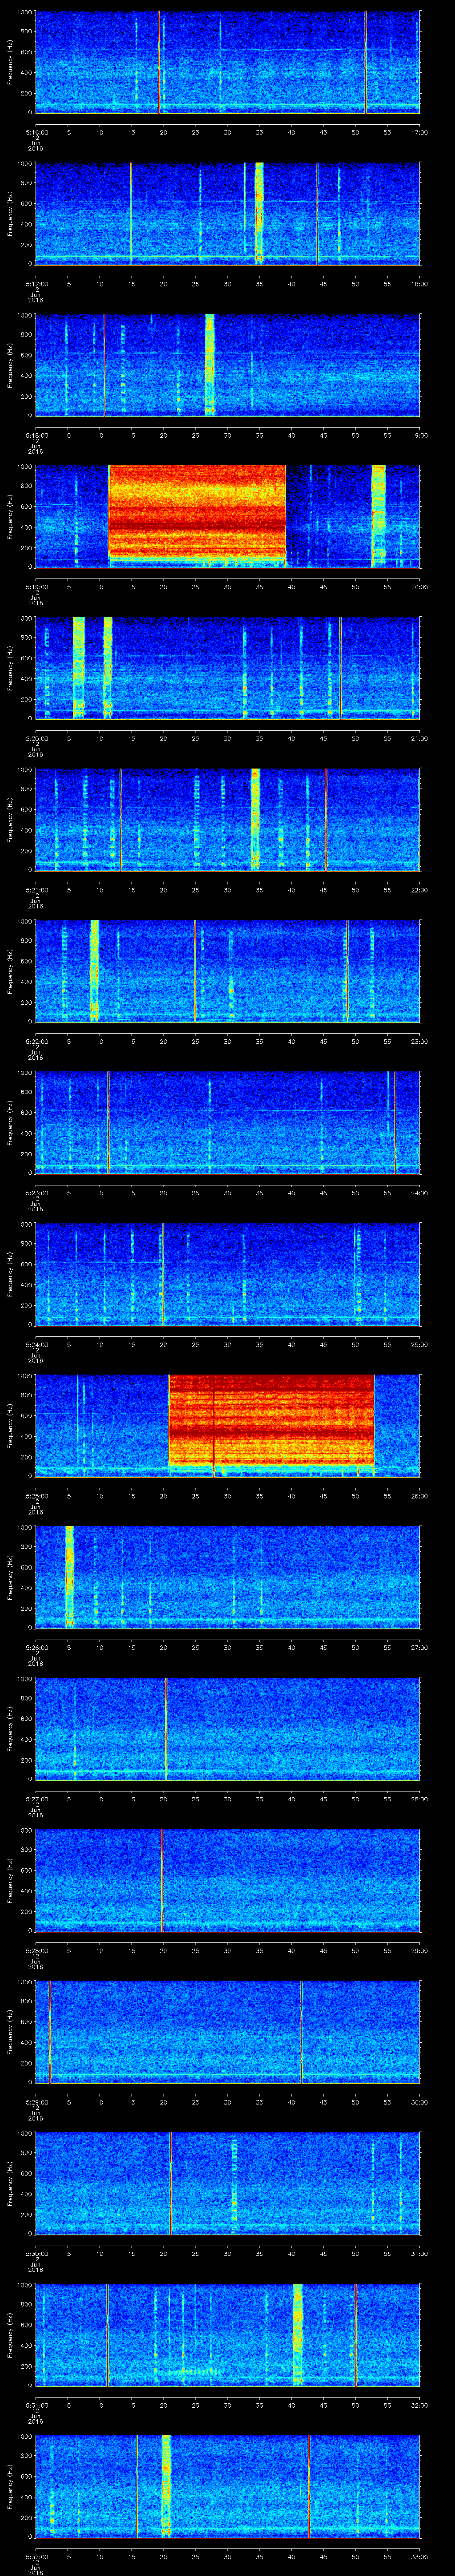Click the 5:29:00 start time label

point(36,2102)
